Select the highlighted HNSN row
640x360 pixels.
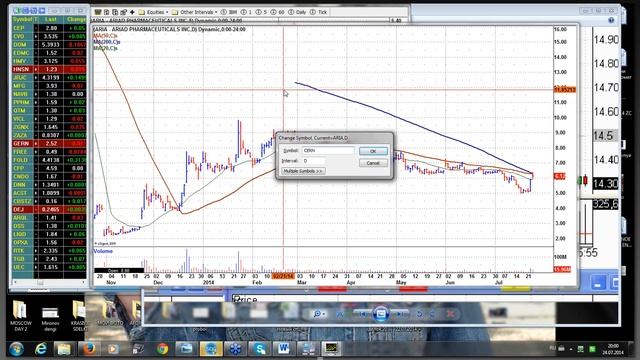(x=49, y=69)
